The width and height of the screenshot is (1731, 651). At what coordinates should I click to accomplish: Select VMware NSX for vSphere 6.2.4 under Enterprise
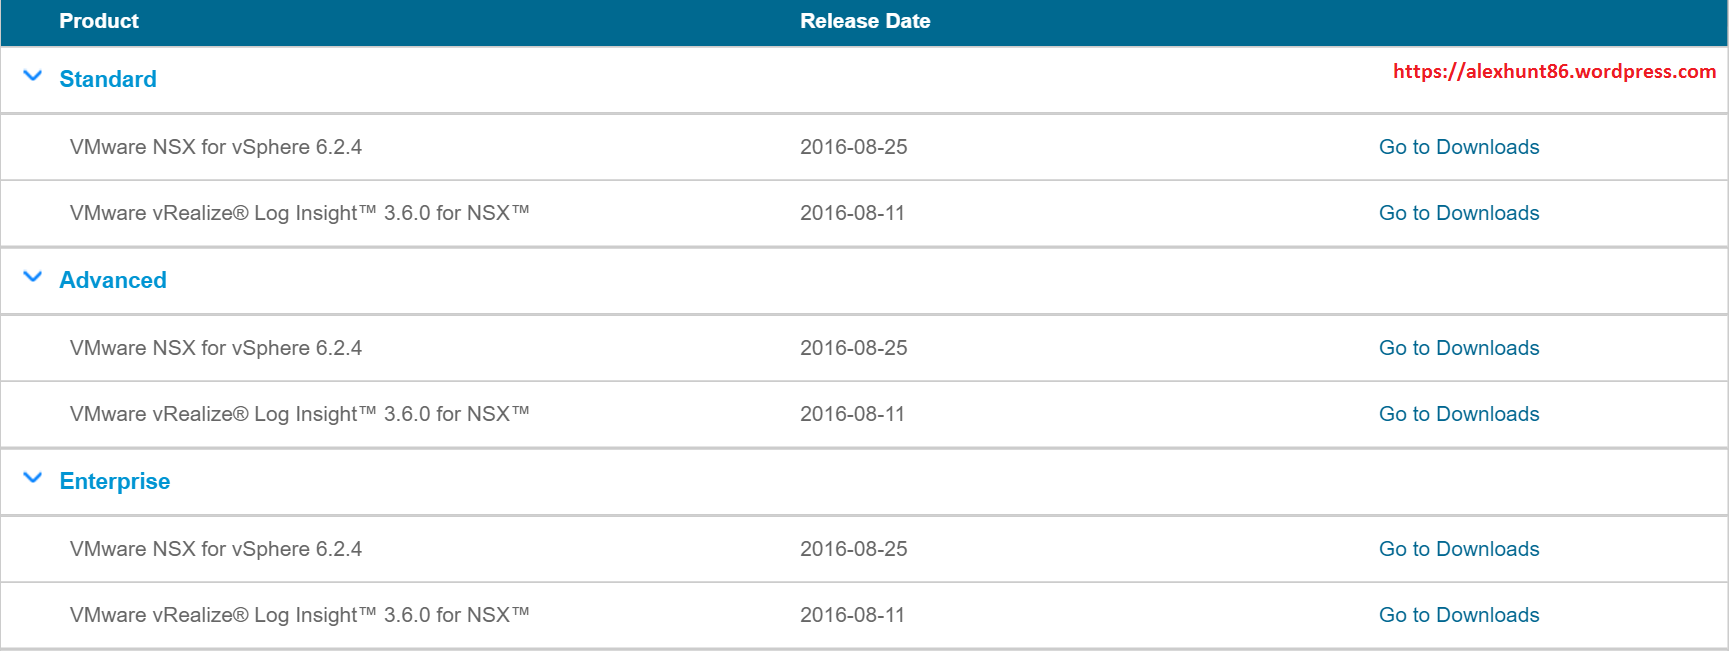point(216,549)
